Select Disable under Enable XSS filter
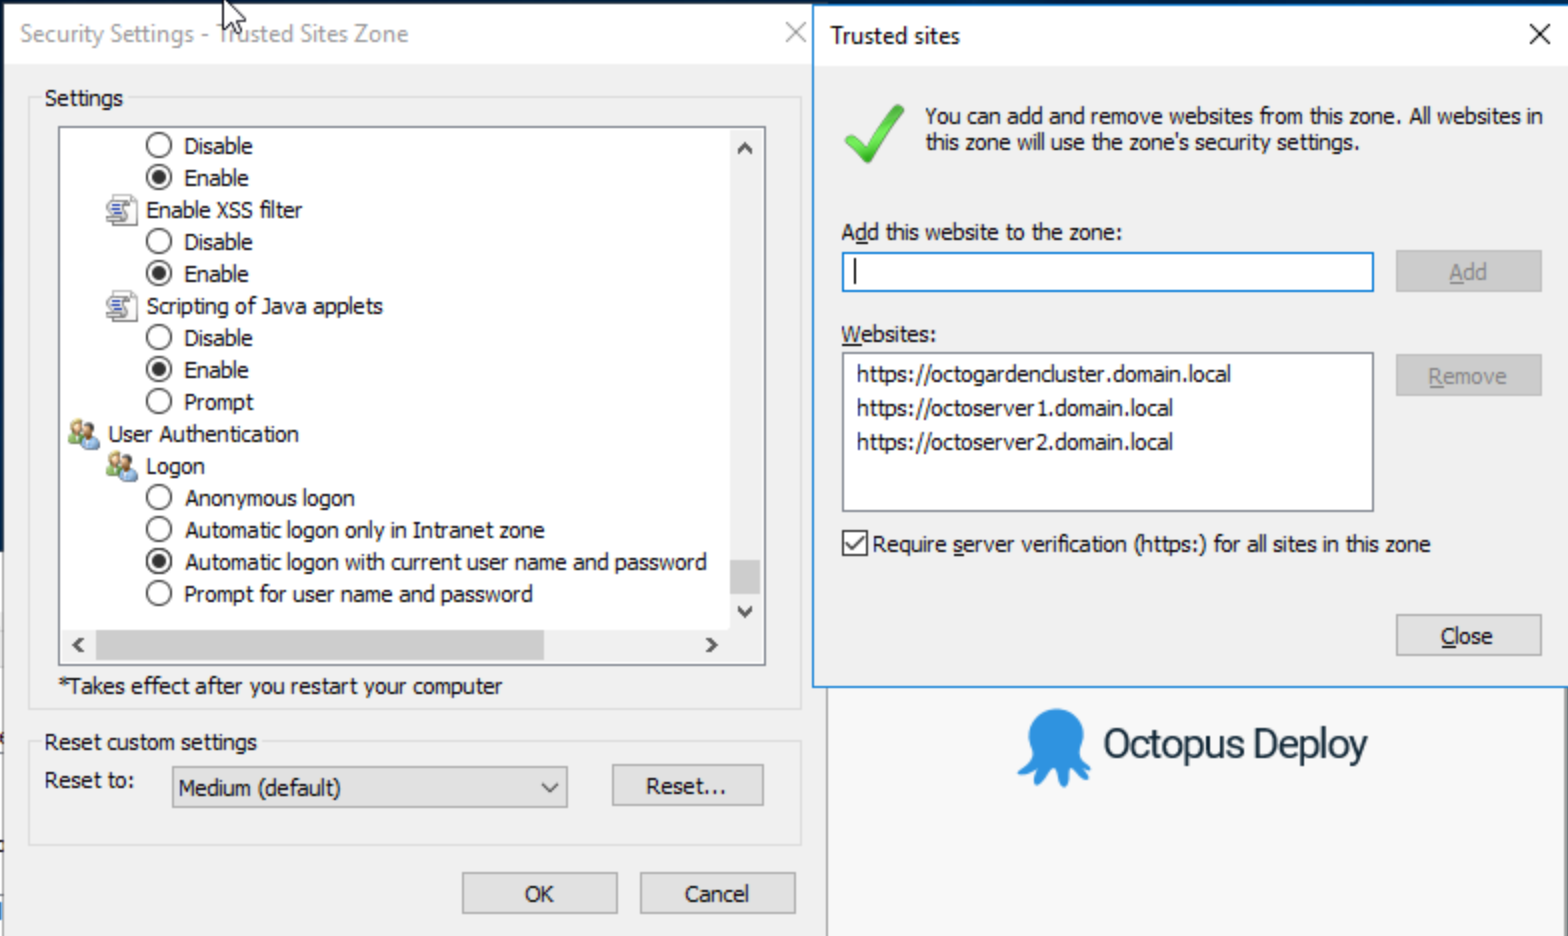Screen dimensions: 1568x936 click(x=159, y=241)
